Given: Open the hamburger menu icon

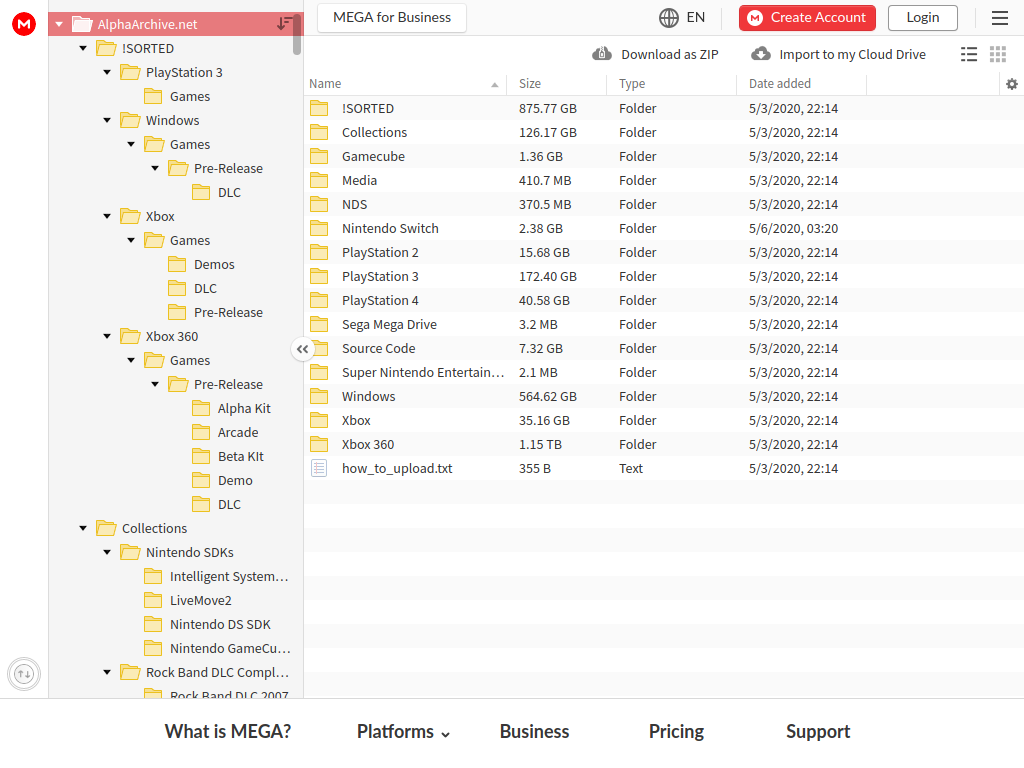Looking at the screenshot, I should pos(1000,18).
